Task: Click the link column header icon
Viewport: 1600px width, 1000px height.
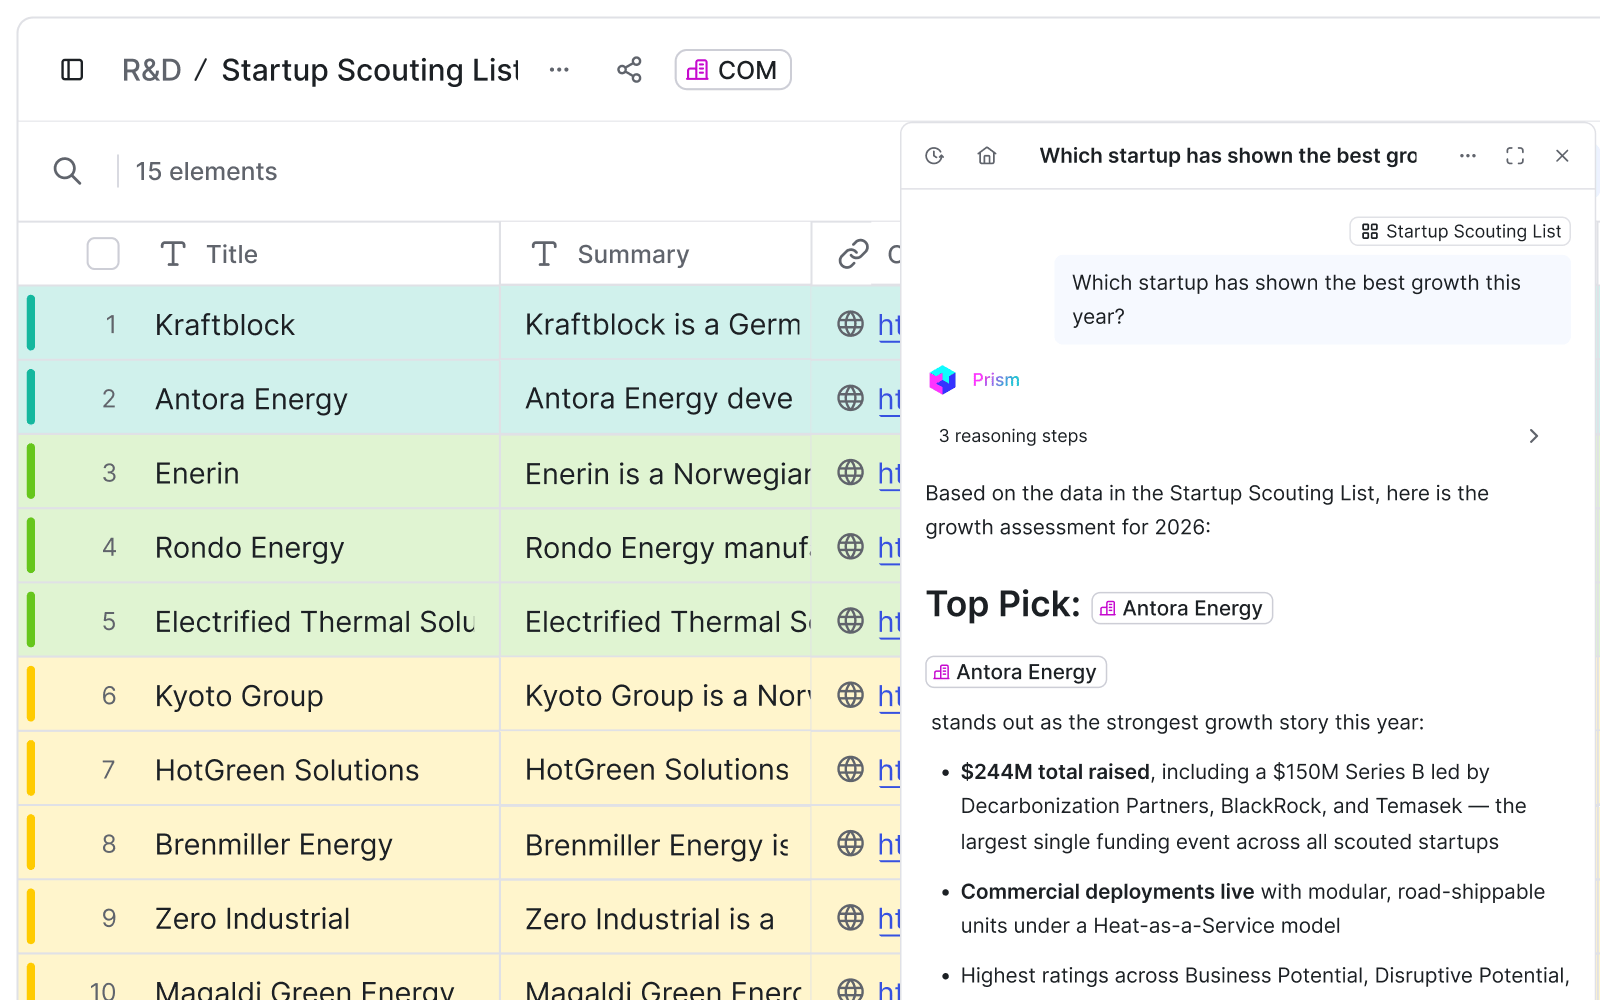Action: (853, 254)
